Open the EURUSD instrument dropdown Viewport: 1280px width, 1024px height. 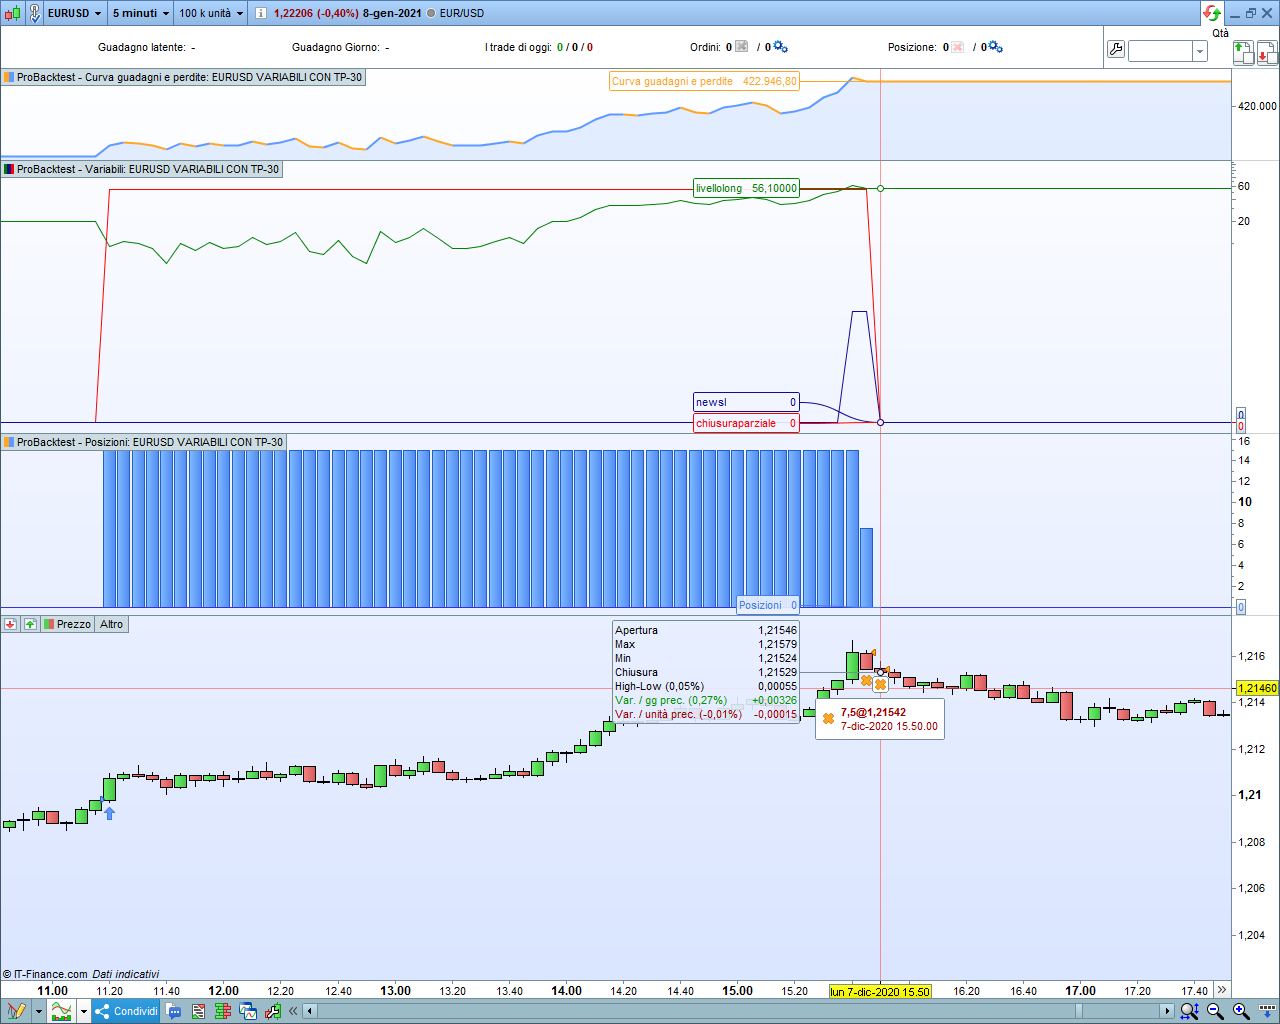click(75, 13)
